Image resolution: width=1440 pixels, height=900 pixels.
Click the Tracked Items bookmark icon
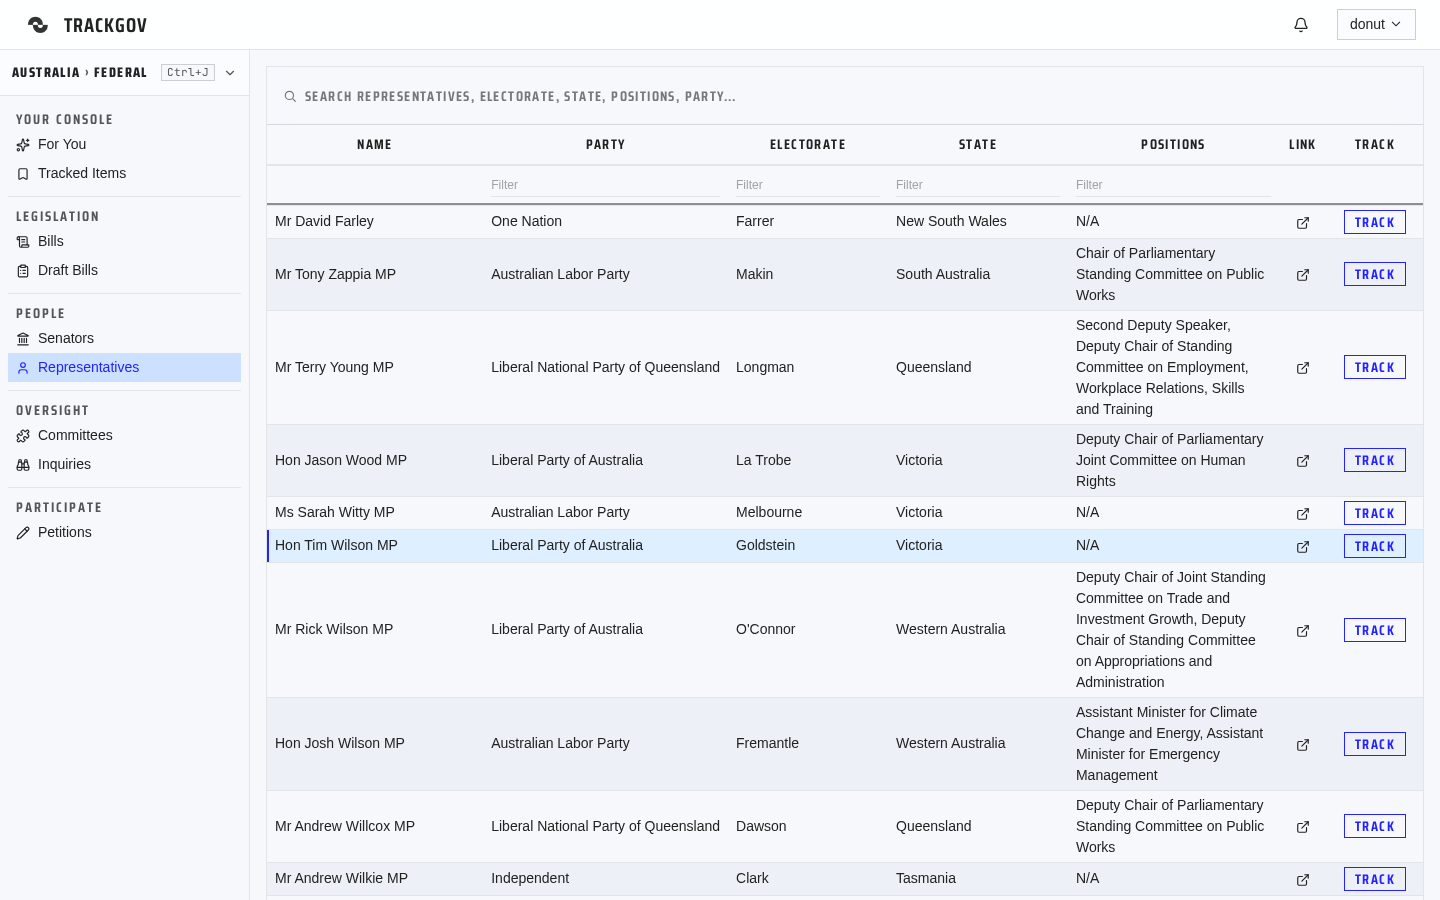[23, 174]
